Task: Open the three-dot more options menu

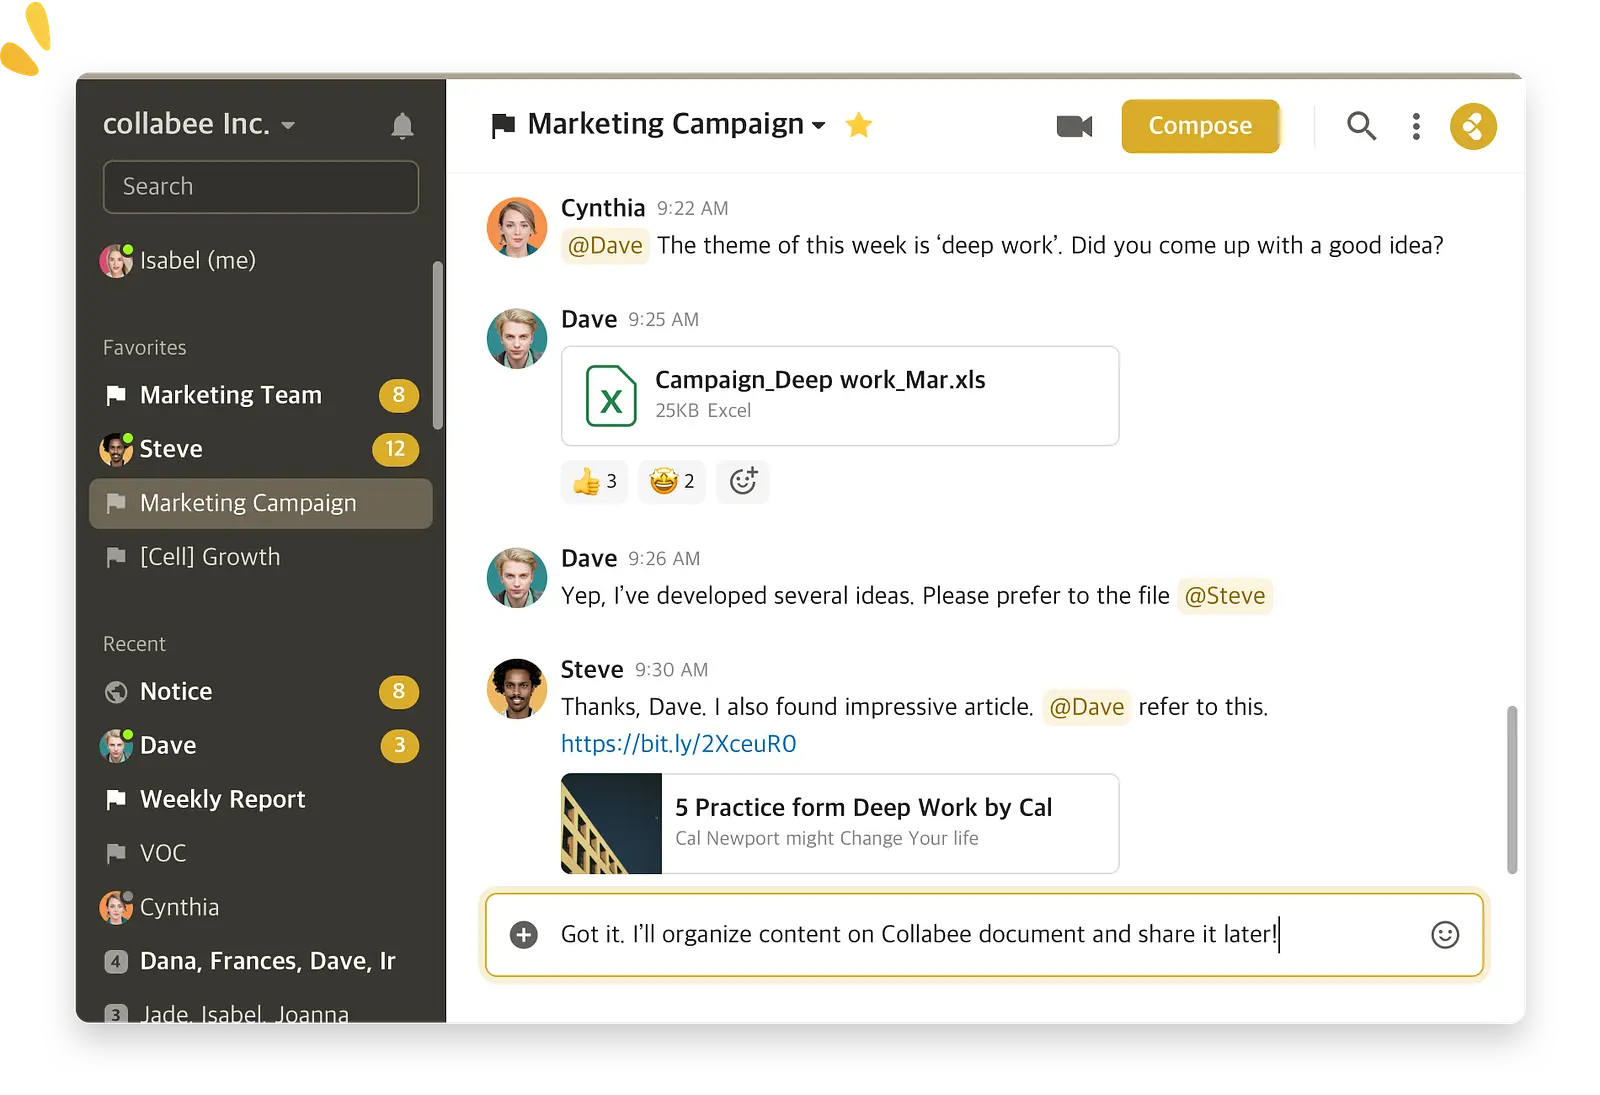Action: (x=1416, y=126)
